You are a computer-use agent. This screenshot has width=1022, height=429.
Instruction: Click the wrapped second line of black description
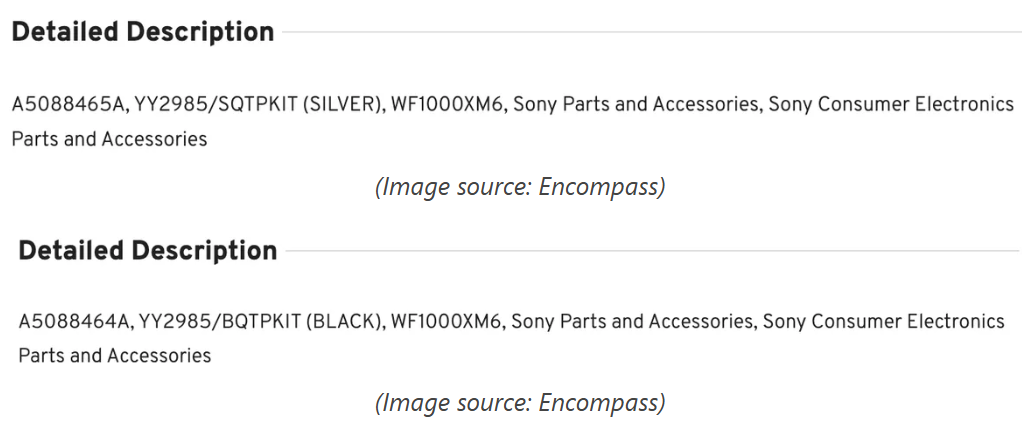point(114,356)
